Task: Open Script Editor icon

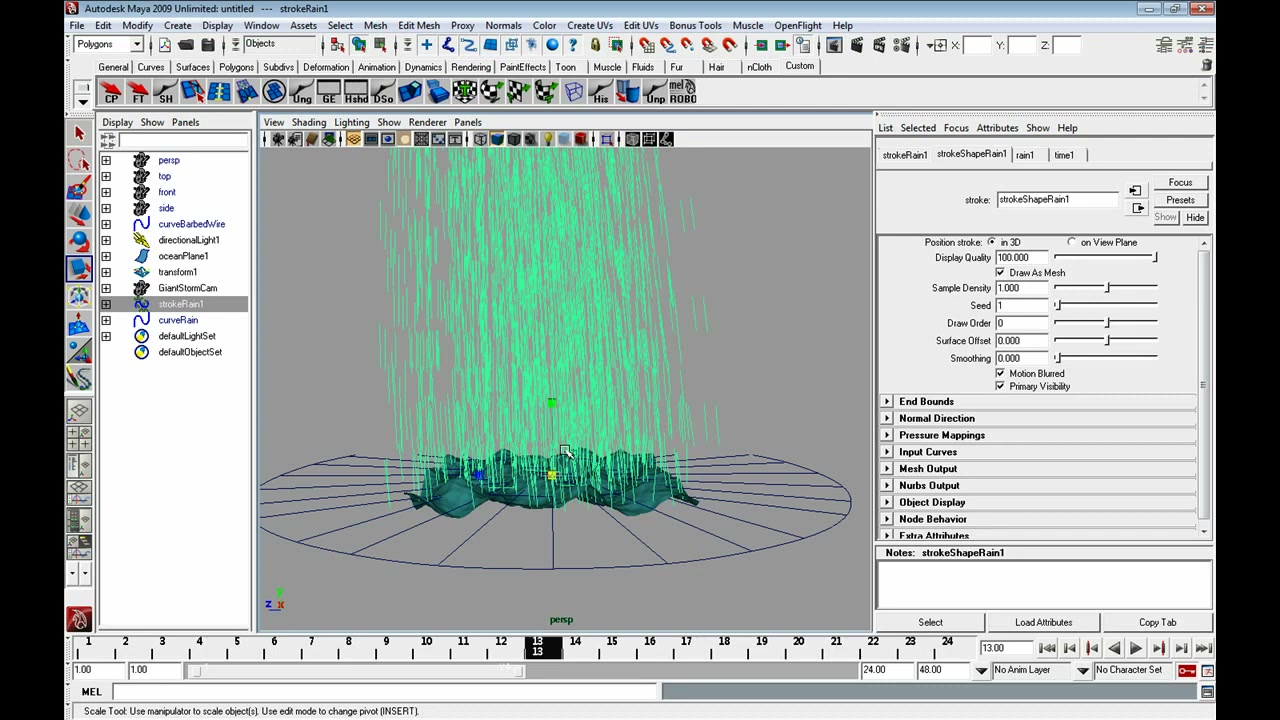Action: click(x=1207, y=692)
